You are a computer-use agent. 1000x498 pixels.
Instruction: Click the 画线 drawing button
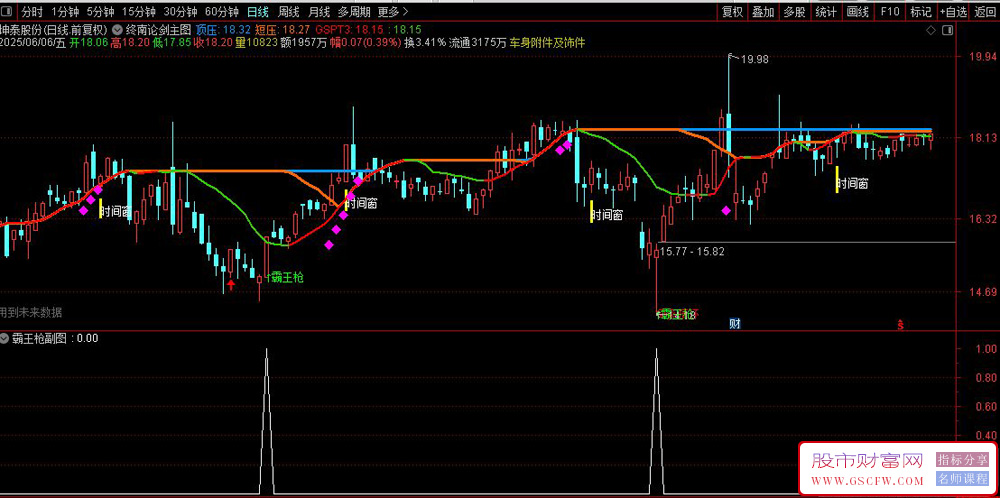(858, 11)
